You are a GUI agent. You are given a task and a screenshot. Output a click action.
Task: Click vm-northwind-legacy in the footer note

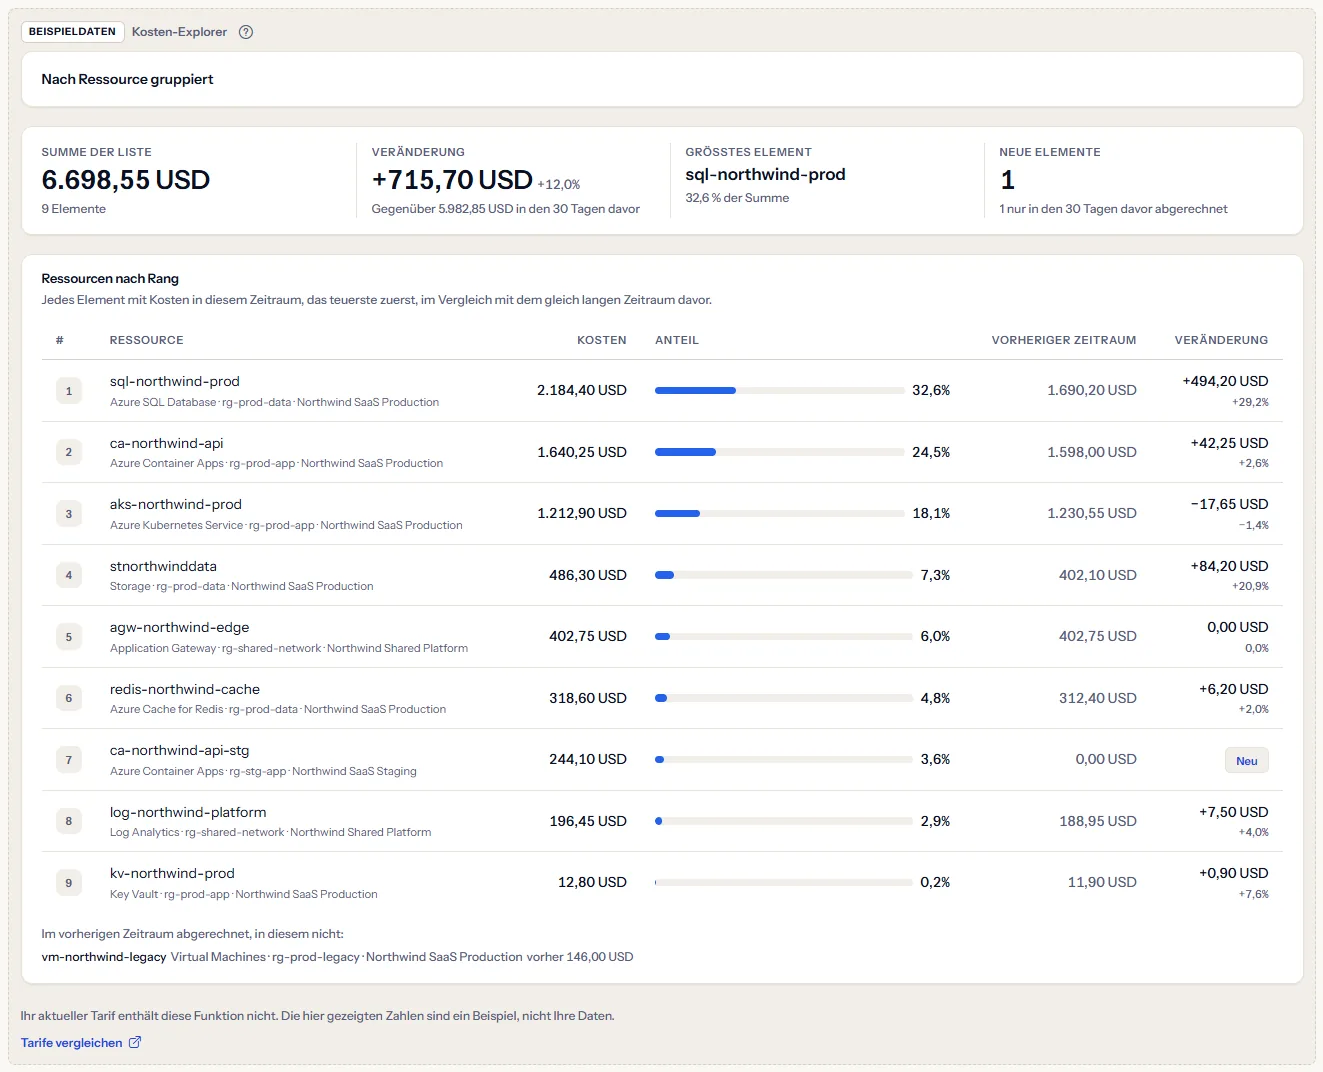104,957
